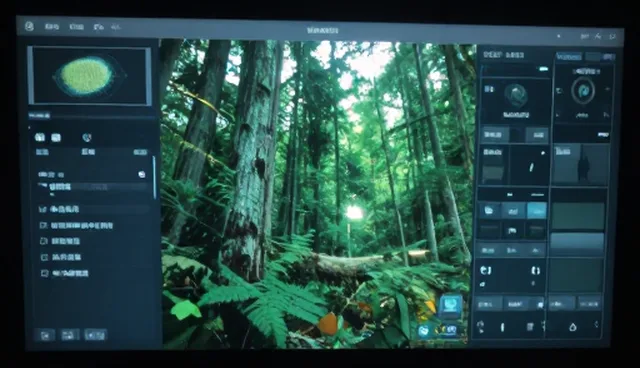Toggle the checkbox icon on the fifth list row
640x368 pixels.
[44, 257]
